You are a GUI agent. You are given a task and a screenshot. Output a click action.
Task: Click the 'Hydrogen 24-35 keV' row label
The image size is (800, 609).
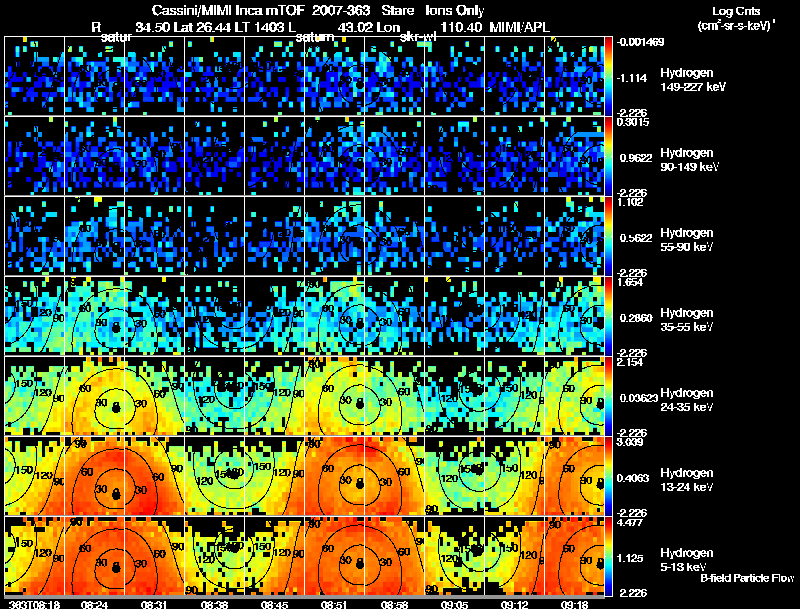point(687,400)
